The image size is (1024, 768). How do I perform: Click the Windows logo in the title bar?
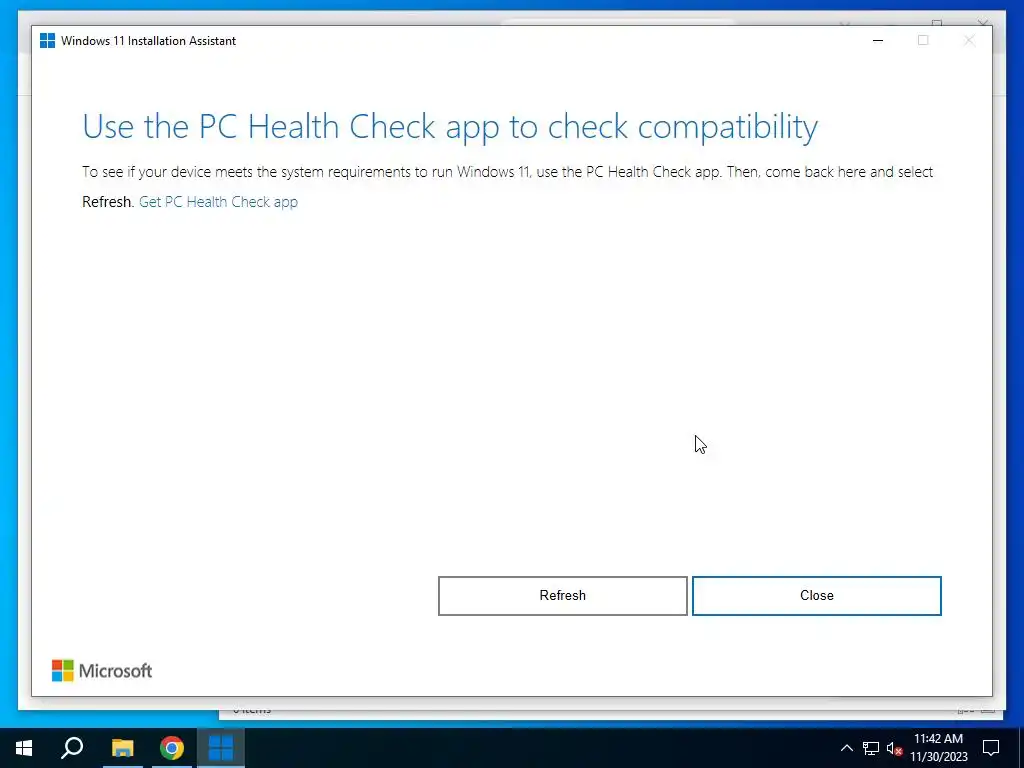point(47,40)
